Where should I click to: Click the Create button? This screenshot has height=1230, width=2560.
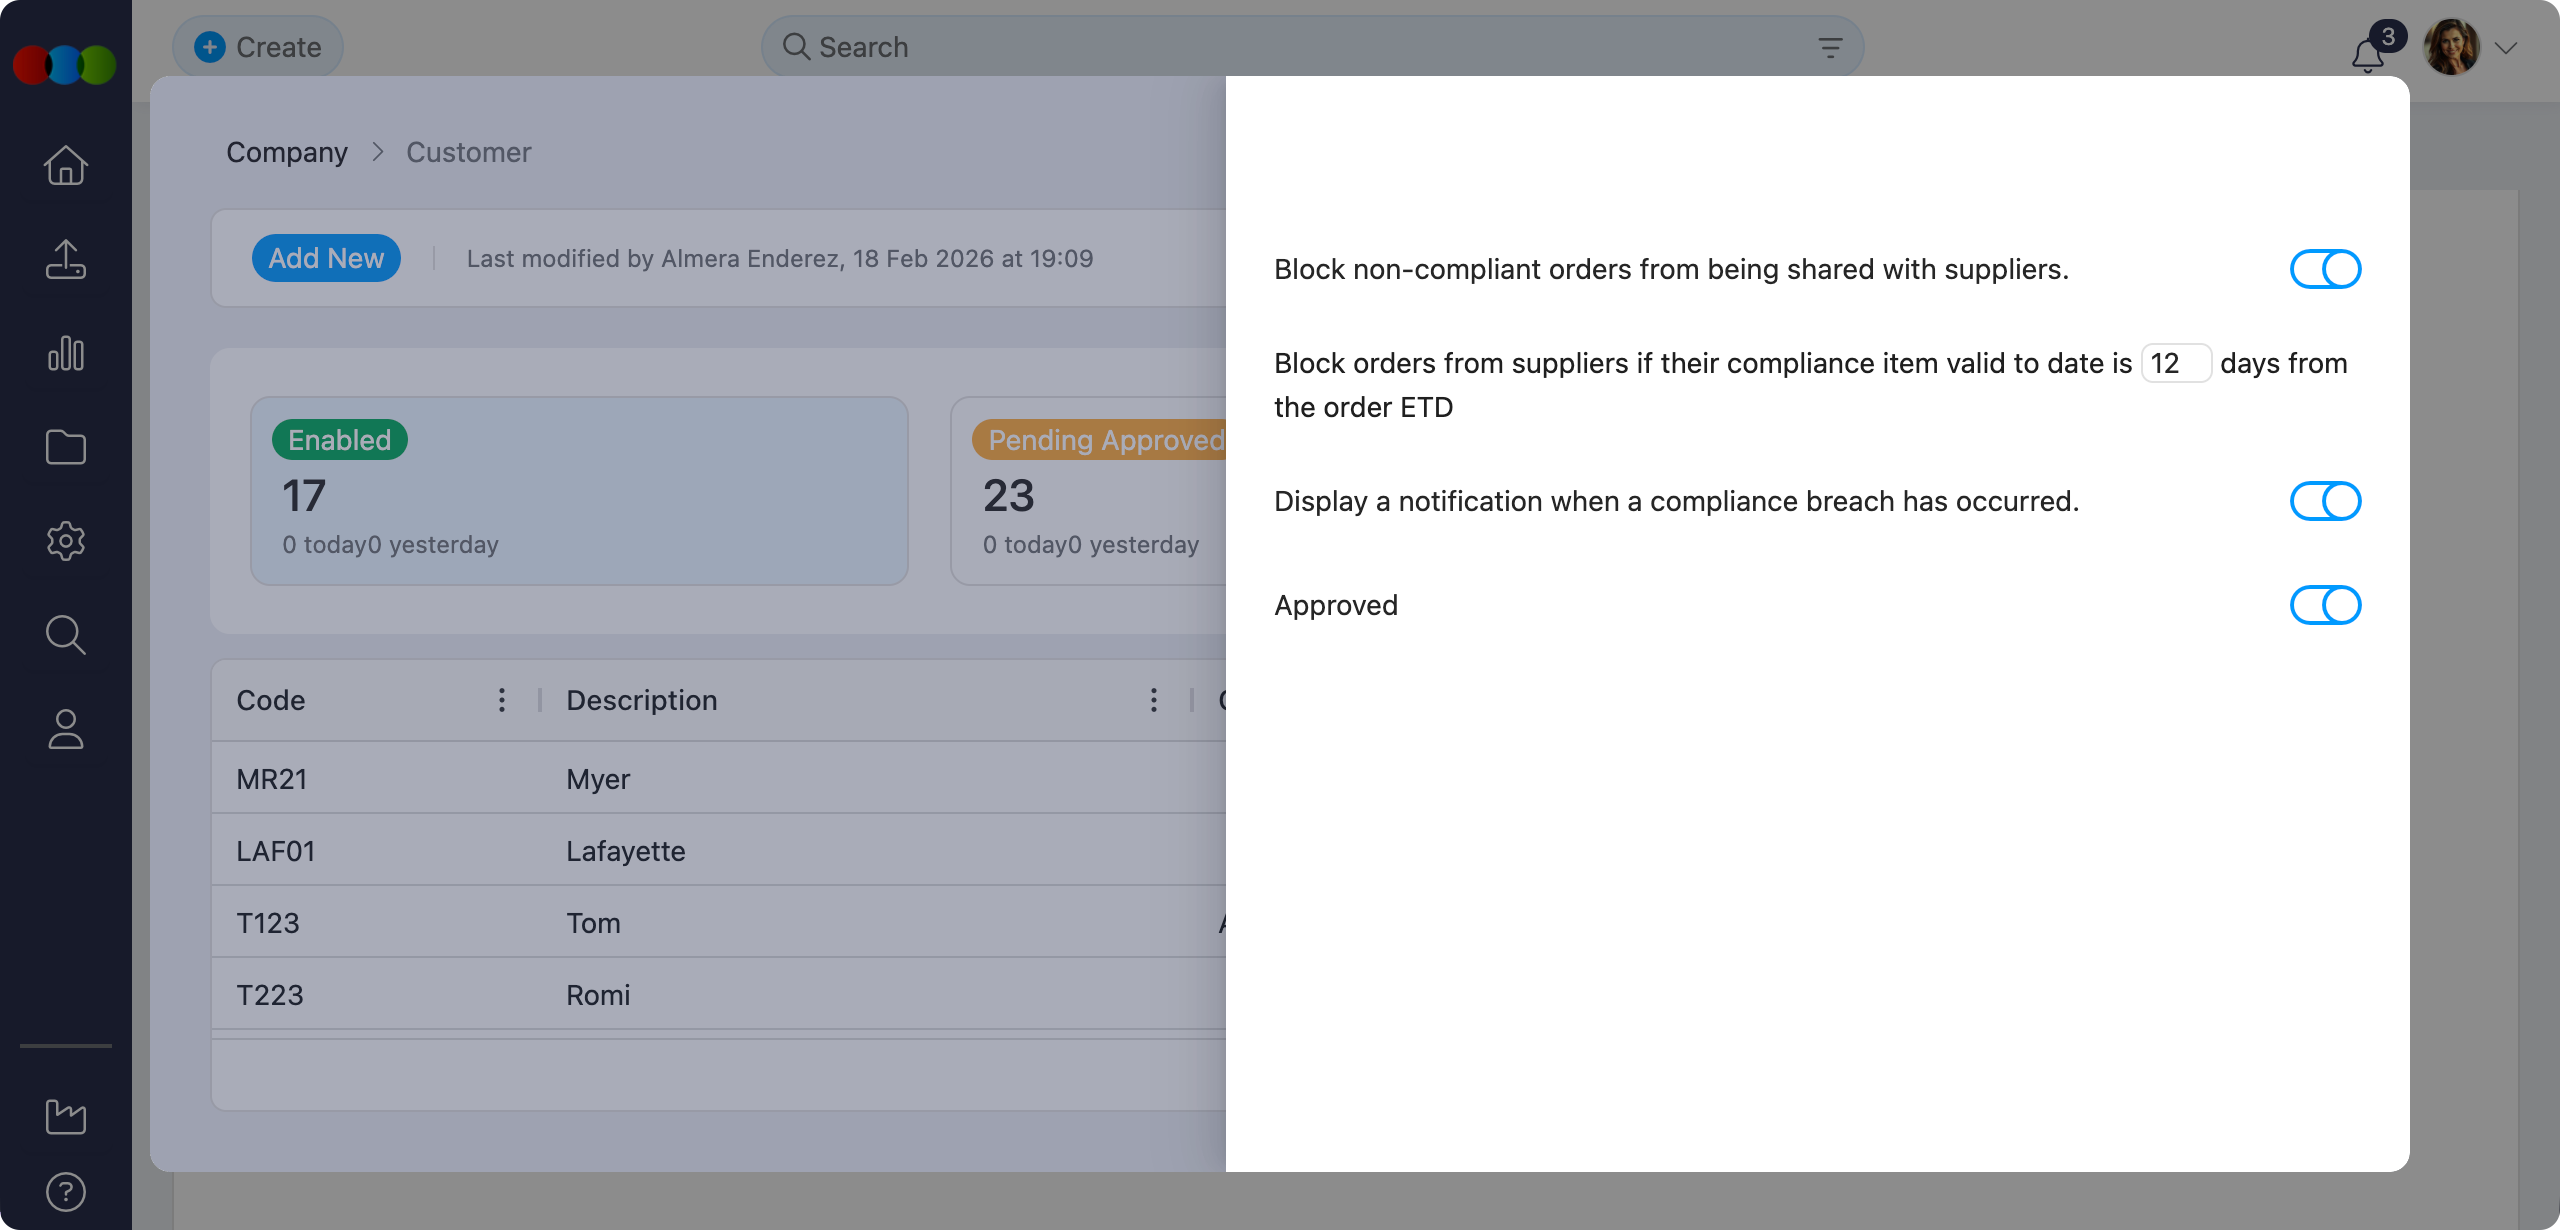pos(258,47)
